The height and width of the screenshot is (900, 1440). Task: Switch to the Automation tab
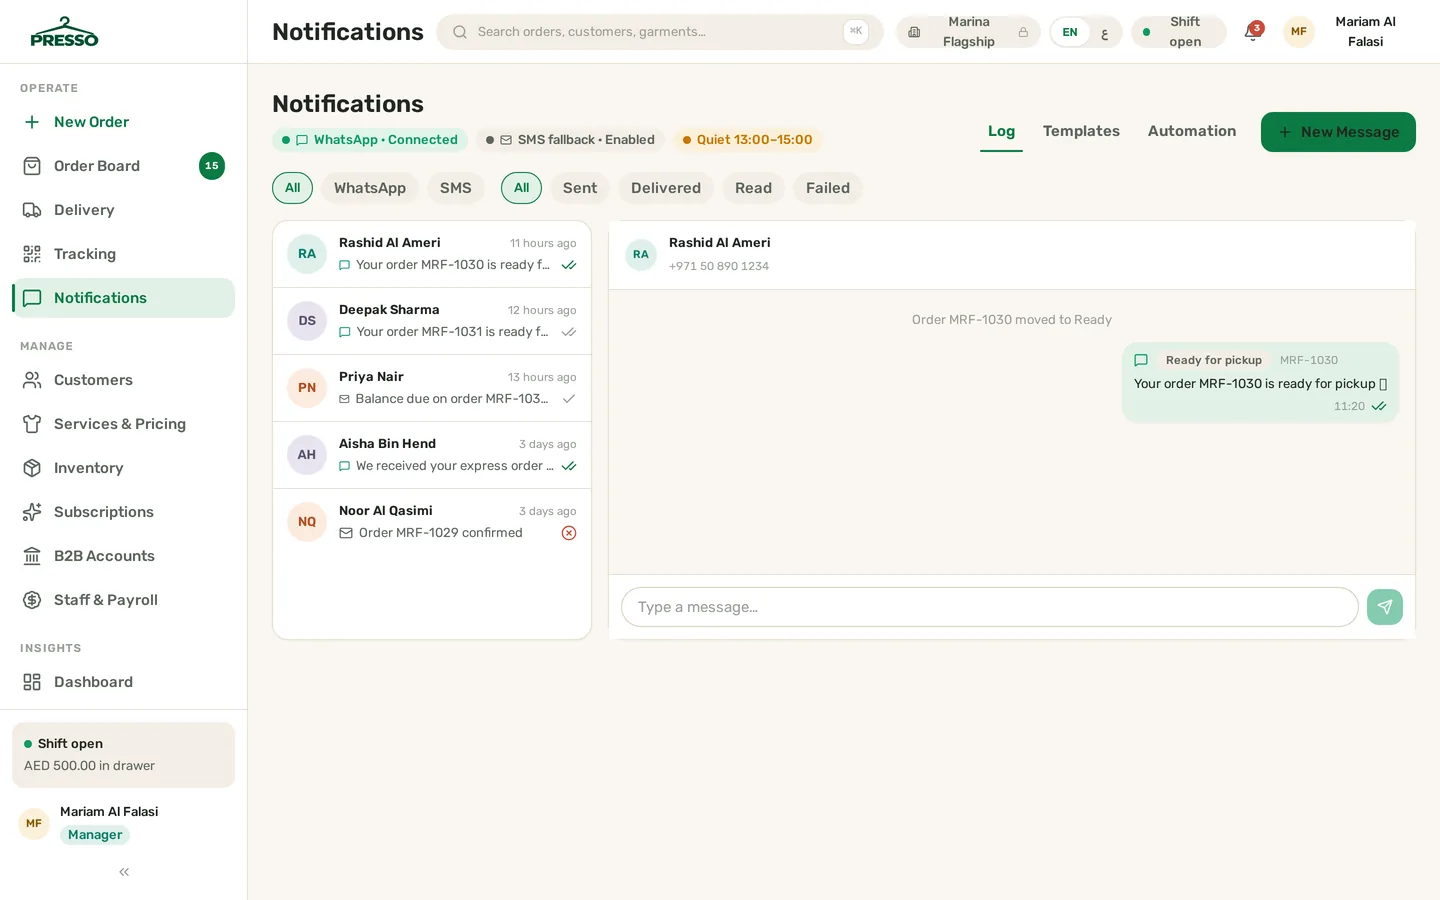(x=1192, y=131)
